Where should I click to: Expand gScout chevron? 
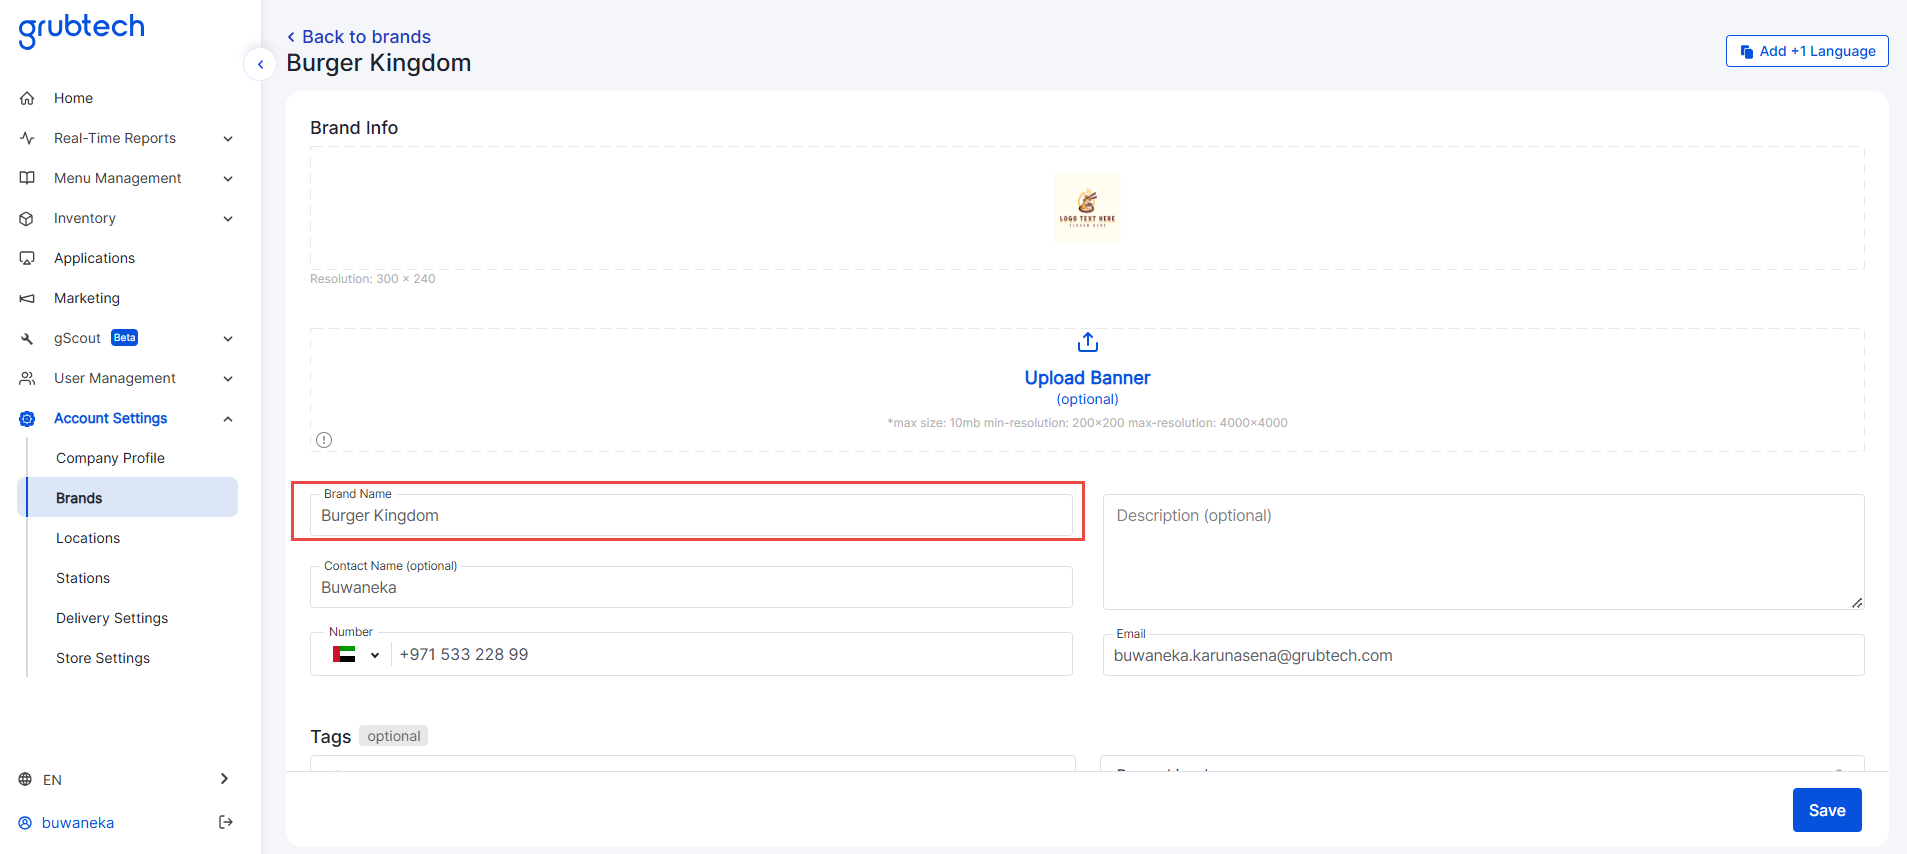tap(228, 338)
